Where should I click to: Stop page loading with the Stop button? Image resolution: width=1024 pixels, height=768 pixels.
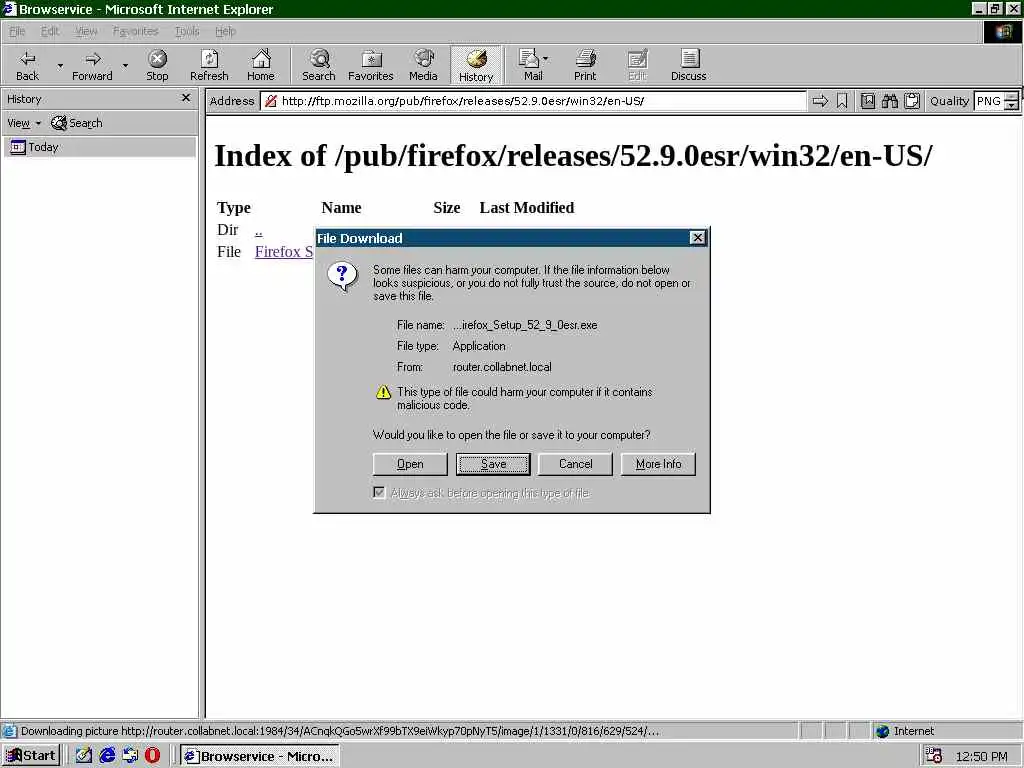tap(157, 65)
